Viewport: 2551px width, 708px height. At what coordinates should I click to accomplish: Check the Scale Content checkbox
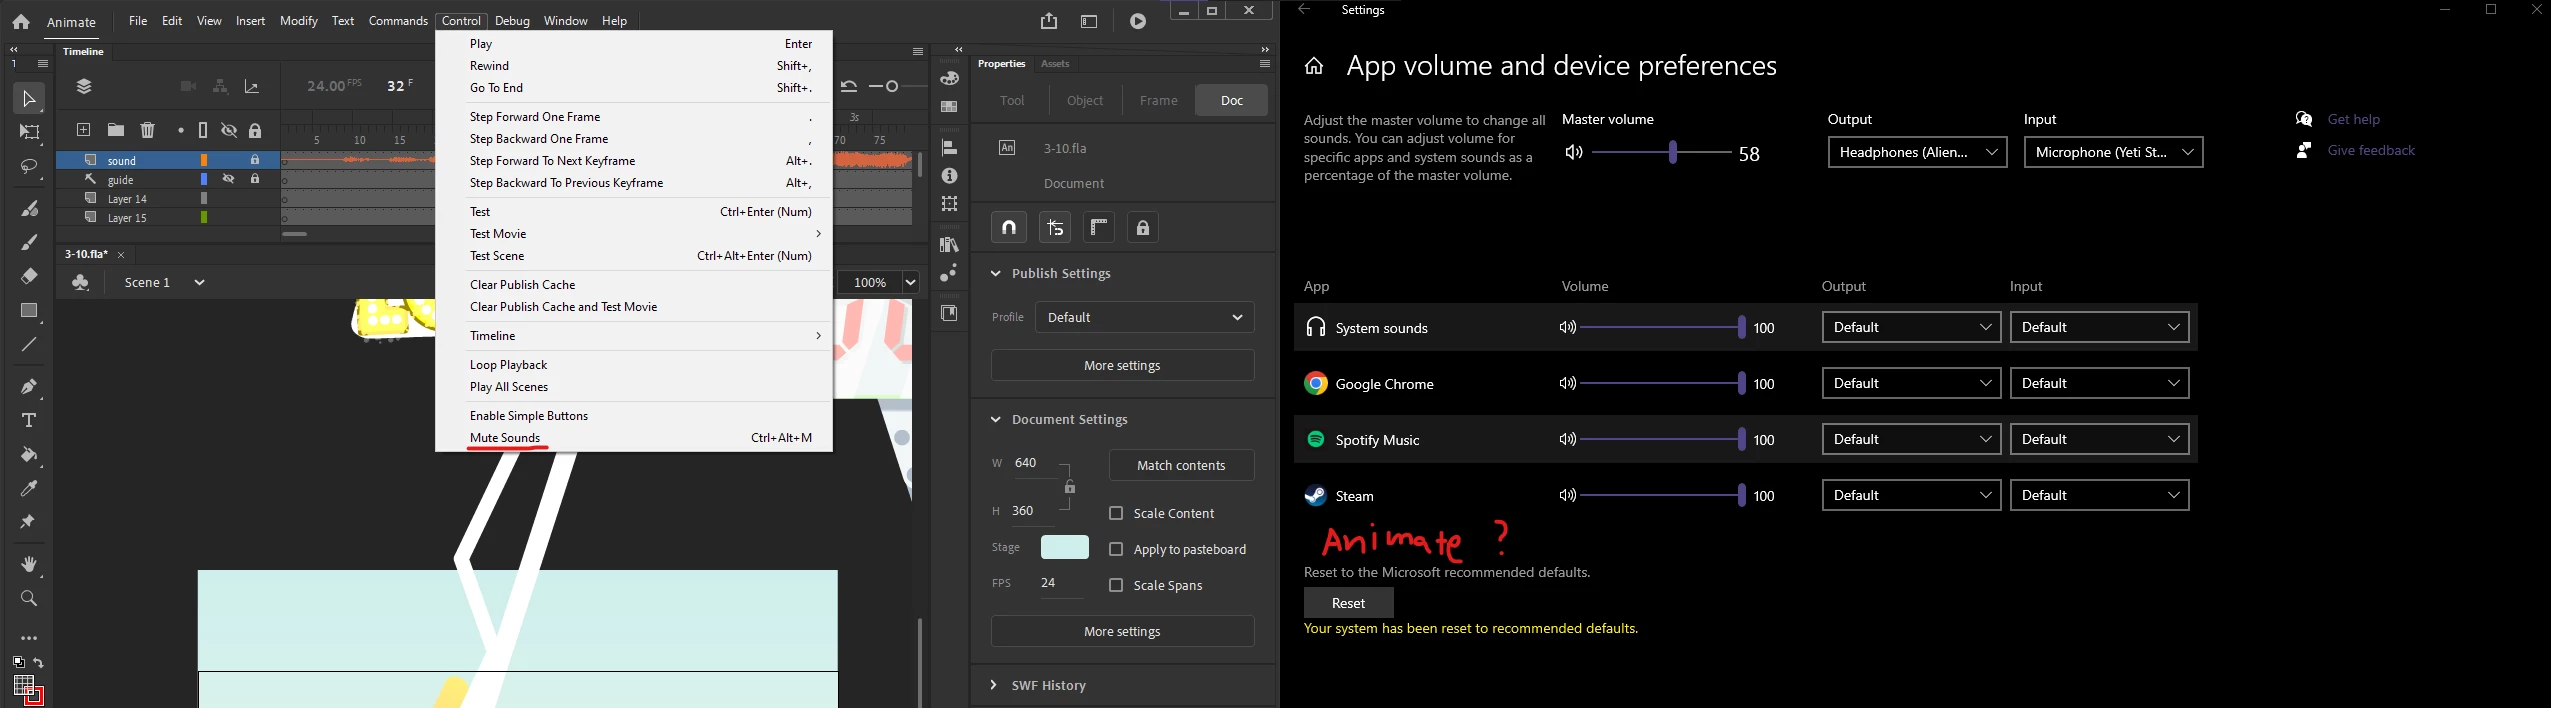coord(1116,513)
